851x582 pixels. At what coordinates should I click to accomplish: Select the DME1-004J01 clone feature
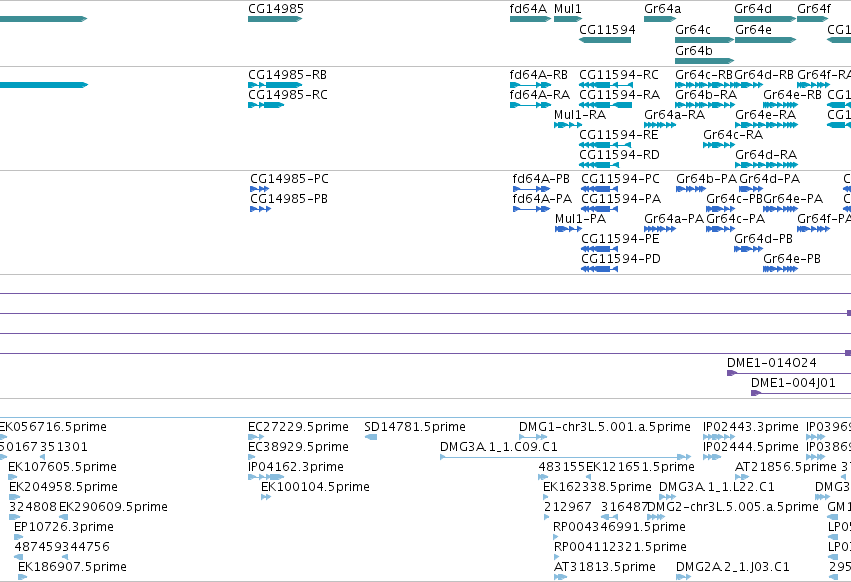pyautogui.click(x=801, y=393)
